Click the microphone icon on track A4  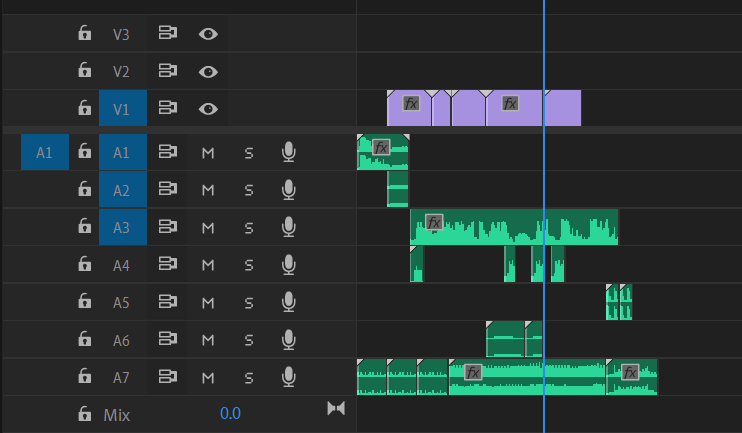[x=288, y=265]
